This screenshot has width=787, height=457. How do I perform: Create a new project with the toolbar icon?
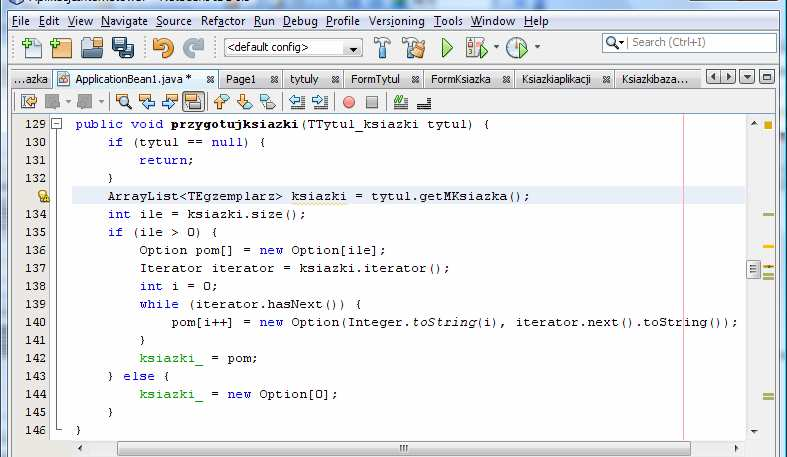(x=61, y=48)
